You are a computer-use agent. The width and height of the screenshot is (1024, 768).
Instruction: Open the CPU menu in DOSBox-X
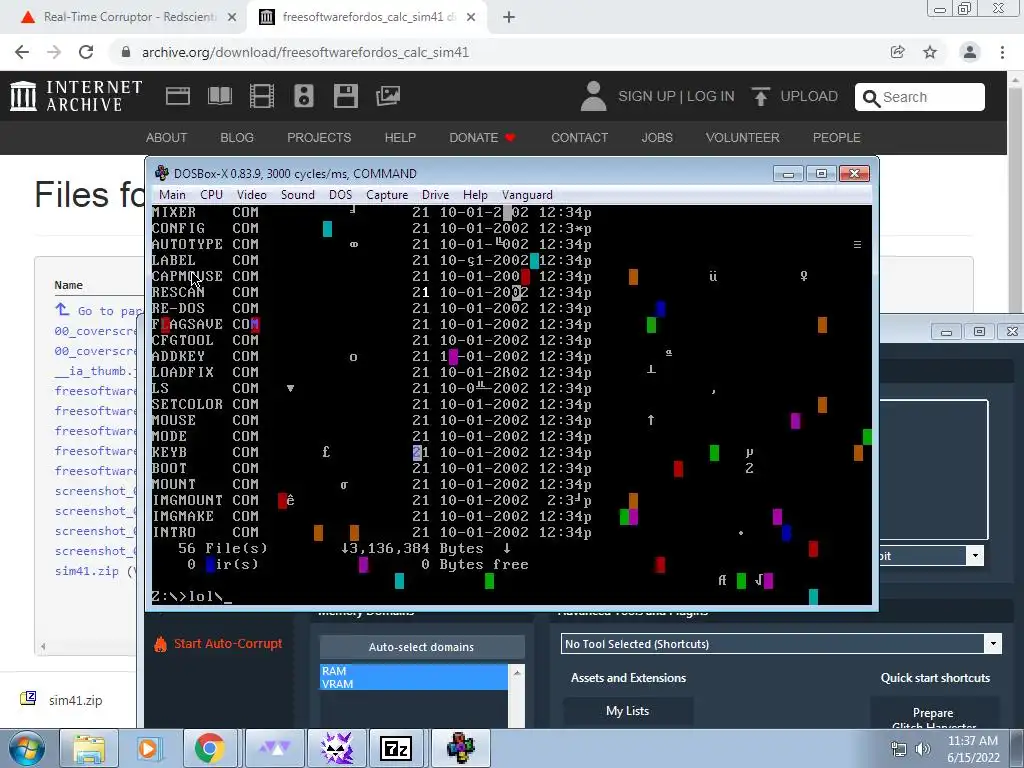point(212,195)
